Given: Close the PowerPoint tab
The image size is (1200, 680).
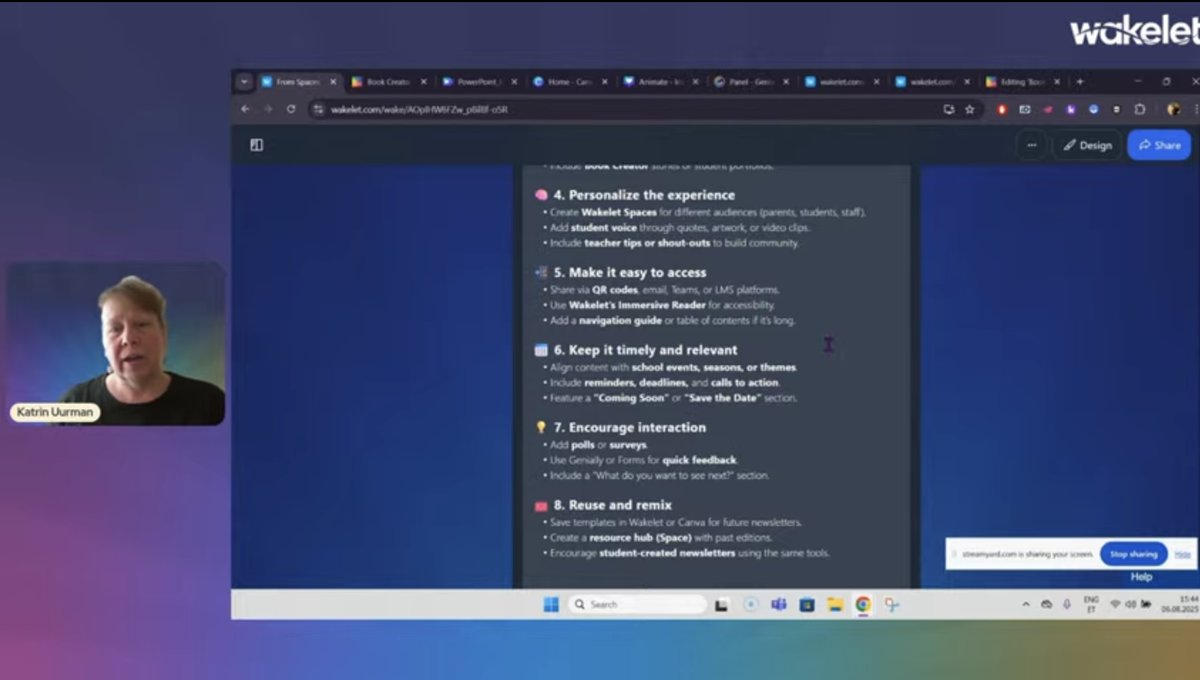Looking at the screenshot, I should [514, 82].
